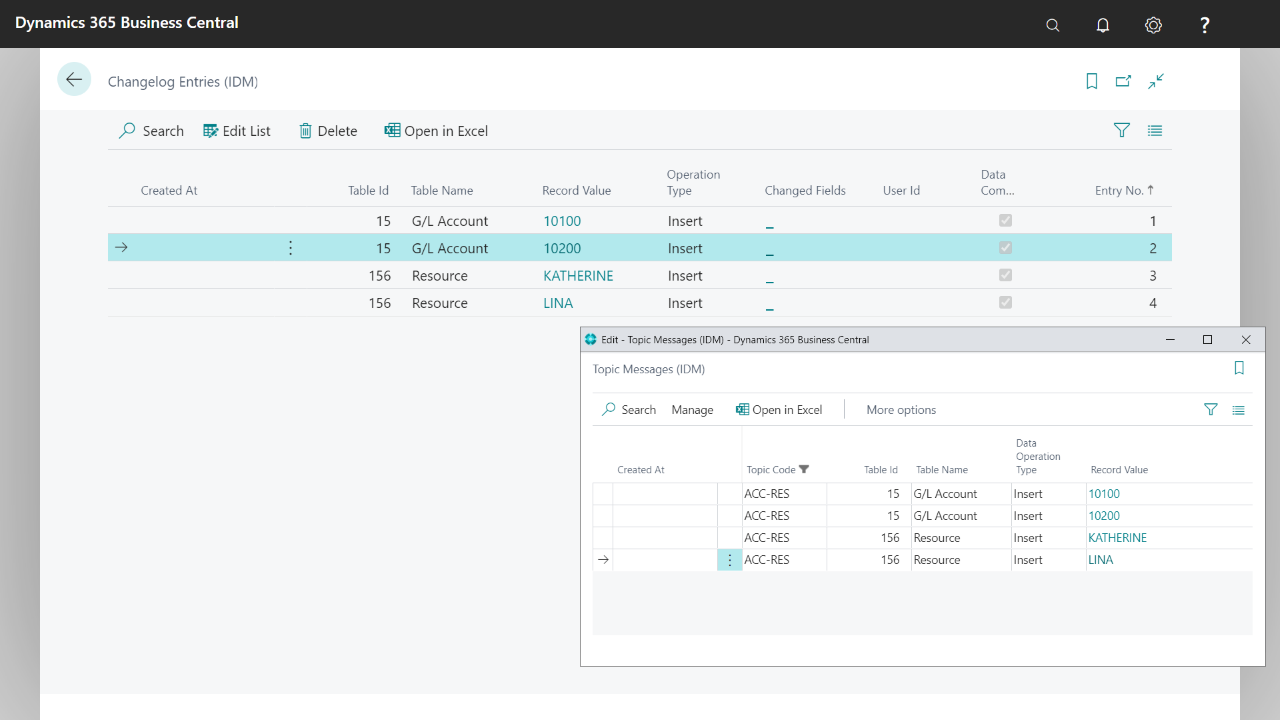The width and height of the screenshot is (1280, 720).
Task: Open the Topic Code column filter dropdown
Action: click(x=804, y=470)
